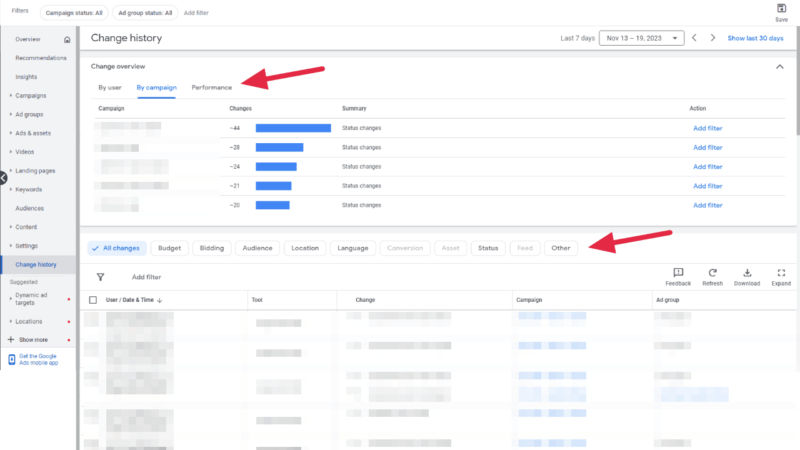800x450 pixels.
Task: Open Audiences in the sidebar
Action: tap(30, 208)
